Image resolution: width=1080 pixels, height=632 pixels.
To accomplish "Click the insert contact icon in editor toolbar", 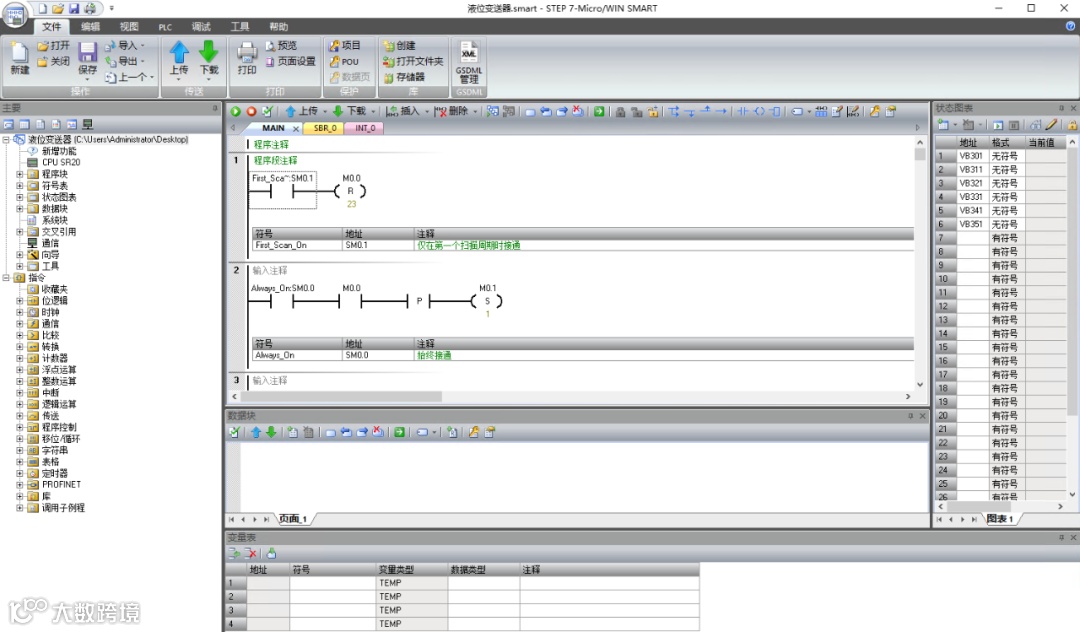I will [x=742, y=112].
